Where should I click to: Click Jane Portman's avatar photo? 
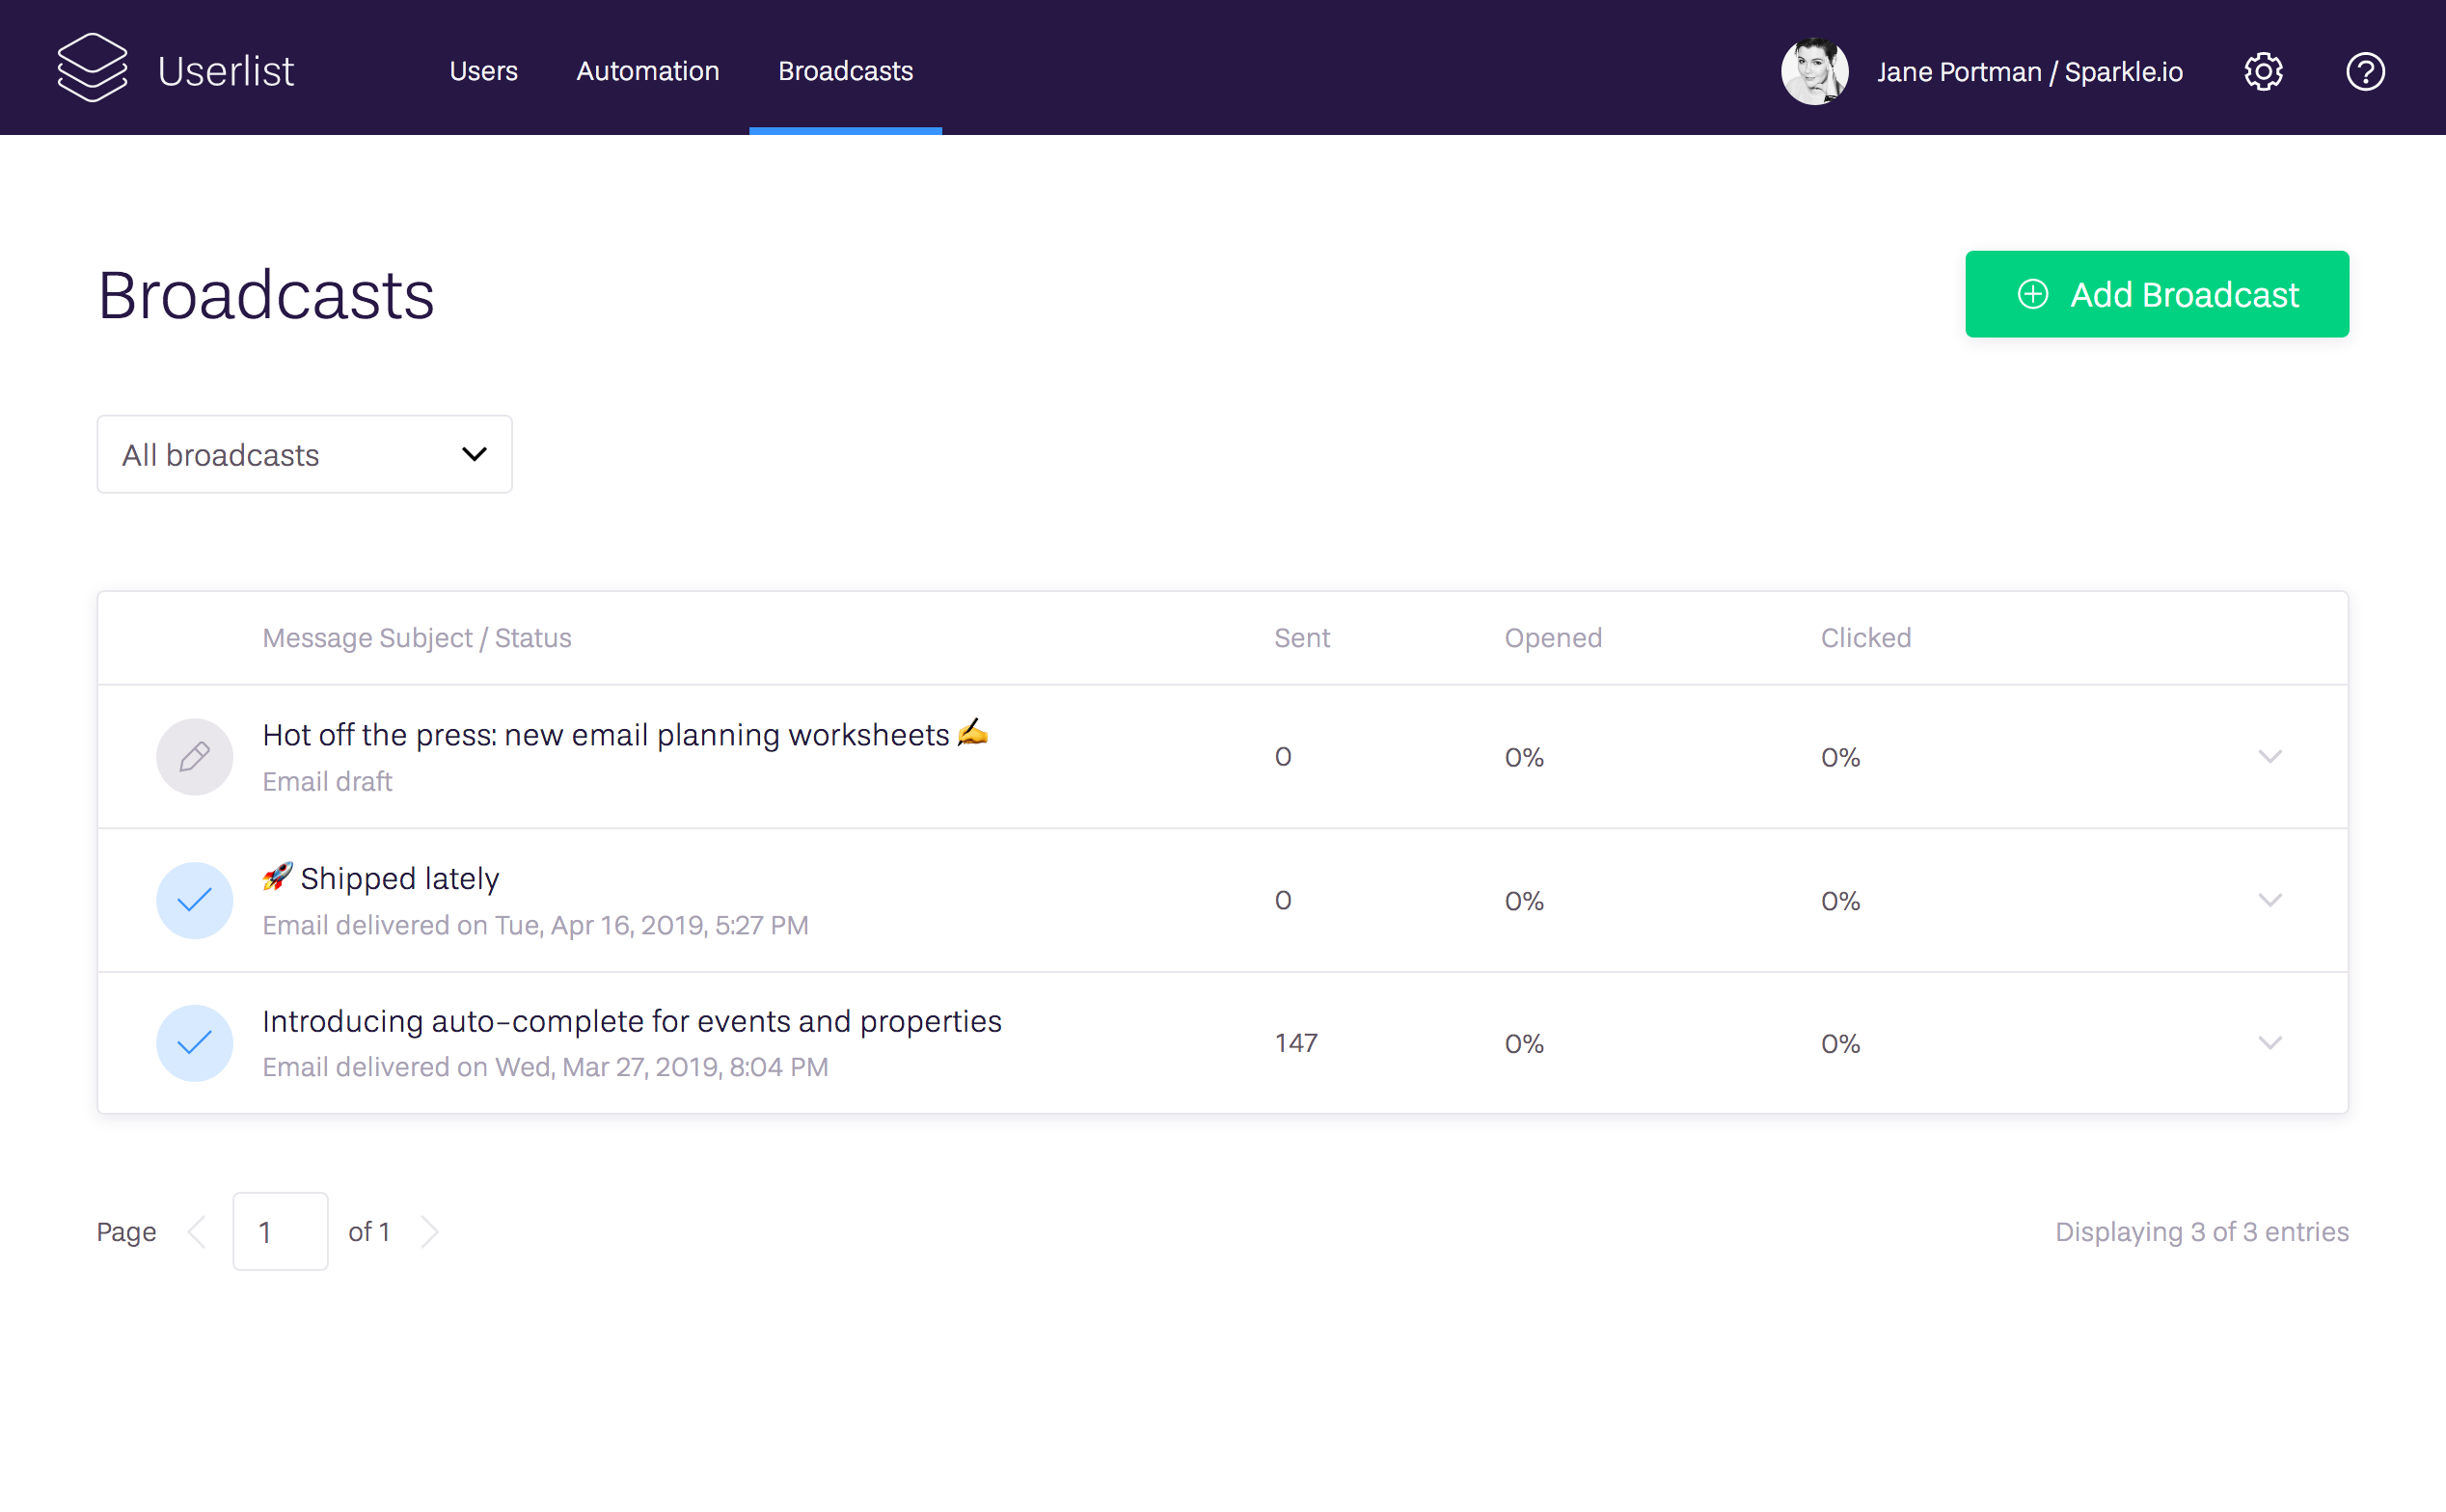1814,71
